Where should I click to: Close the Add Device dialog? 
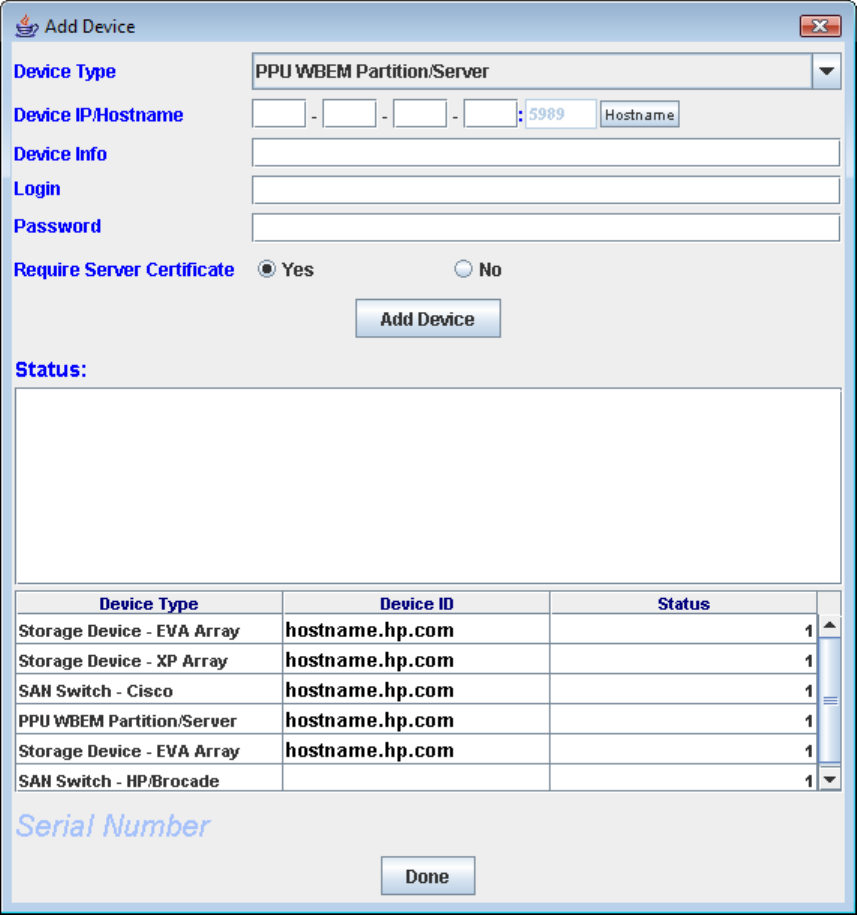pyautogui.click(x=820, y=26)
